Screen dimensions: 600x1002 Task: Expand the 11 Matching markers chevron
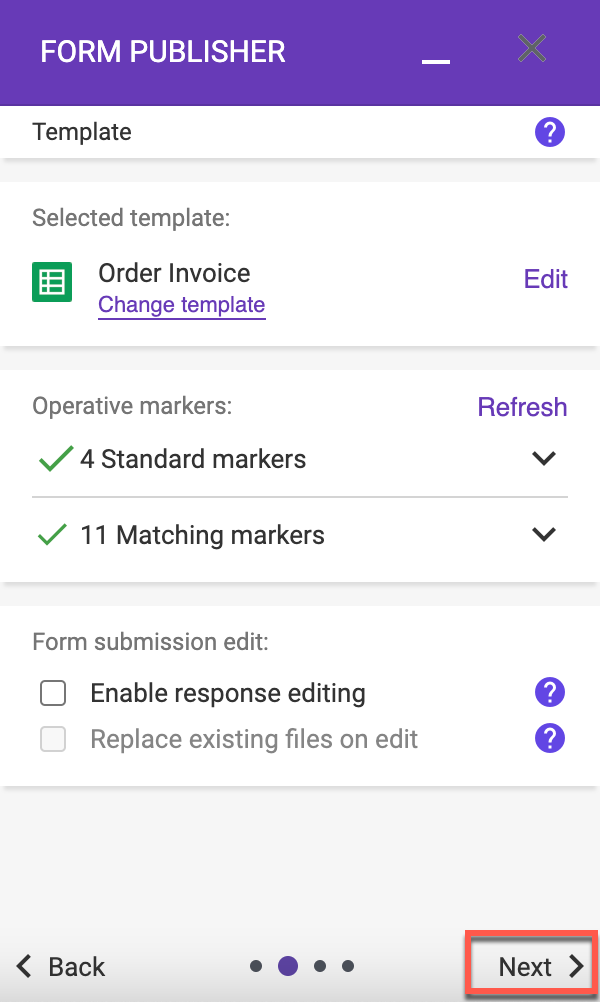tap(544, 534)
